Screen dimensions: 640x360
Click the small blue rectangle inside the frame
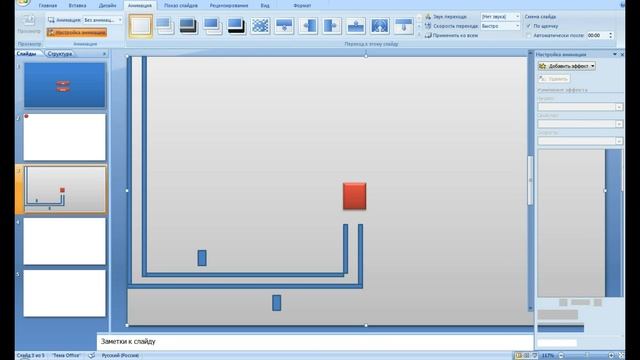pos(202,258)
